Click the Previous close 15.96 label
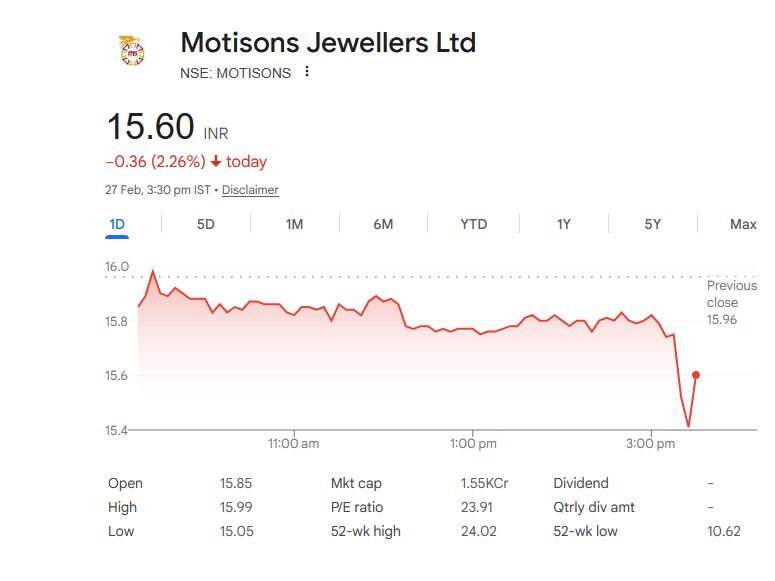 coord(723,302)
